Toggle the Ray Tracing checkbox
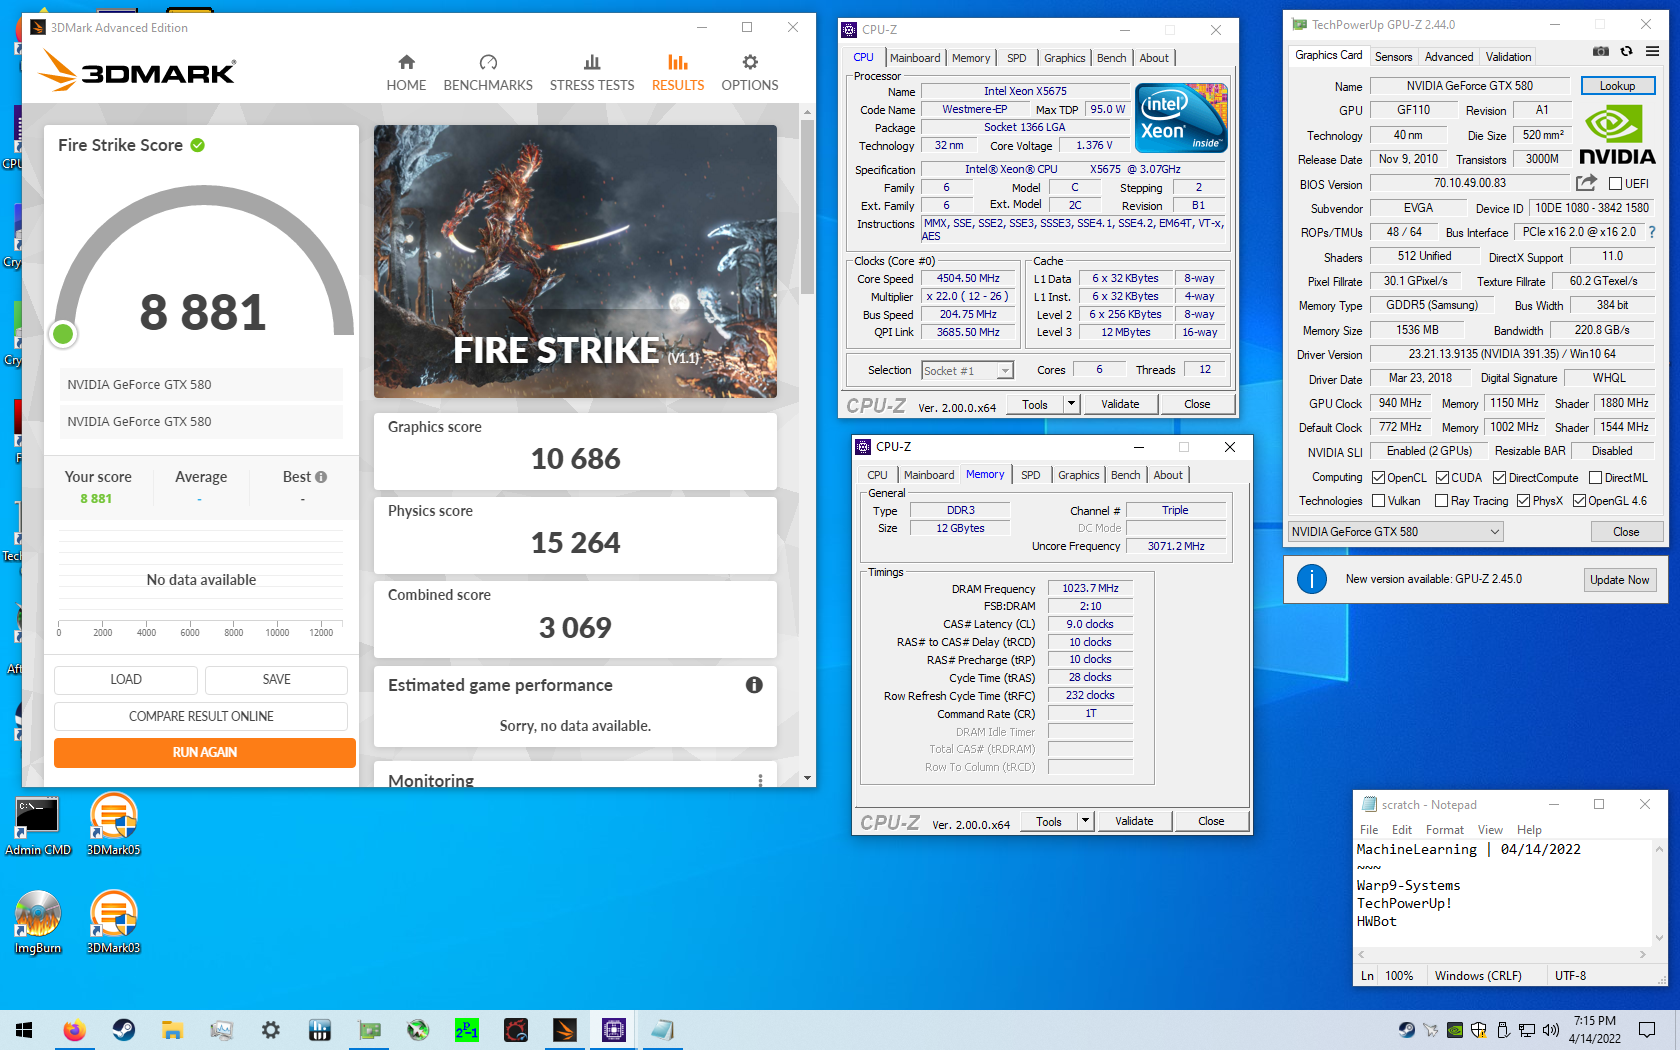The width and height of the screenshot is (1680, 1050). (x=1441, y=501)
